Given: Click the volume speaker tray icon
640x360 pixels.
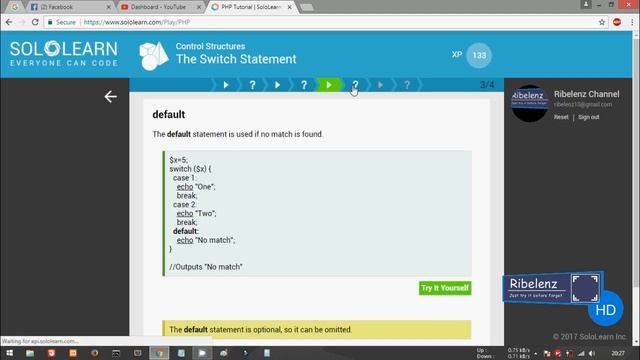Looking at the screenshot, I should click(592, 353).
